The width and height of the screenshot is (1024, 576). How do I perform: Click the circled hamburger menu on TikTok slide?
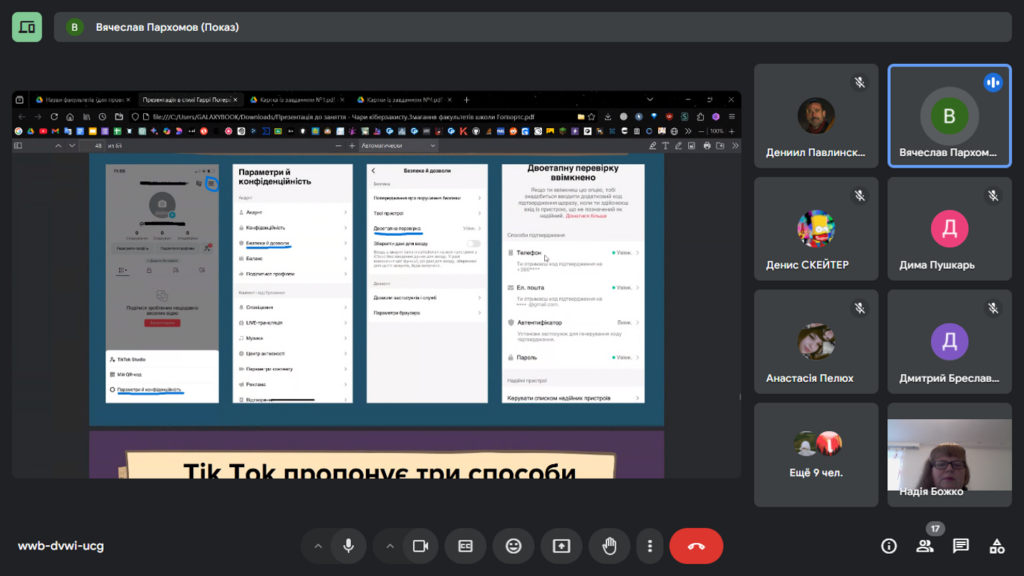coord(212,184)
